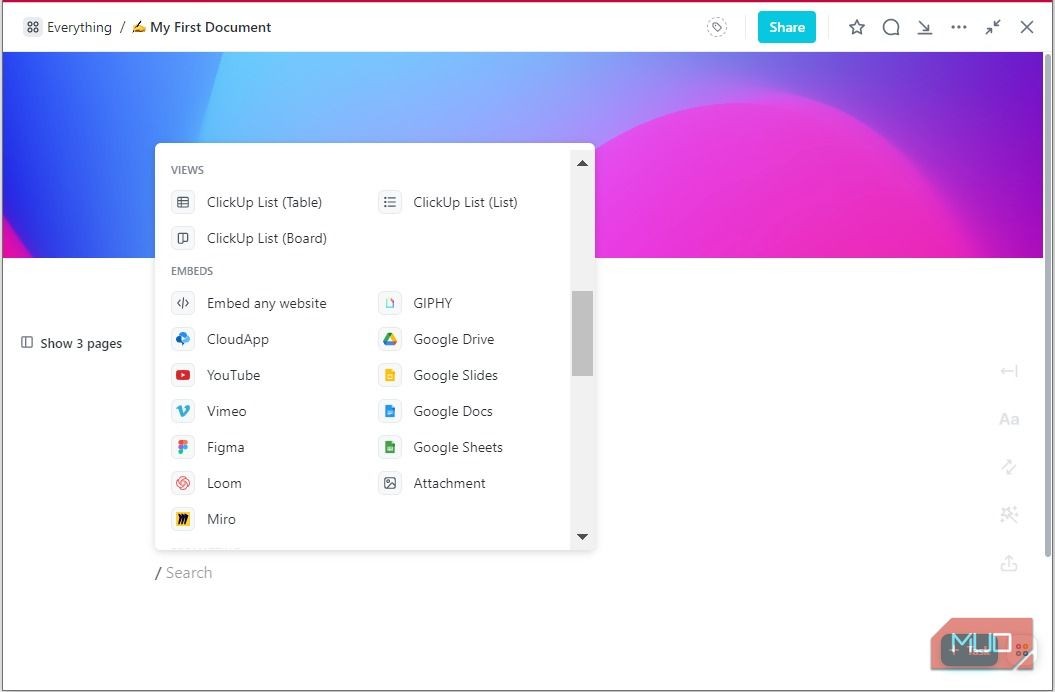Choose the Figma embed label
Image resolution: width=1055 pixels, height=692 pixels.
(225, 448)
